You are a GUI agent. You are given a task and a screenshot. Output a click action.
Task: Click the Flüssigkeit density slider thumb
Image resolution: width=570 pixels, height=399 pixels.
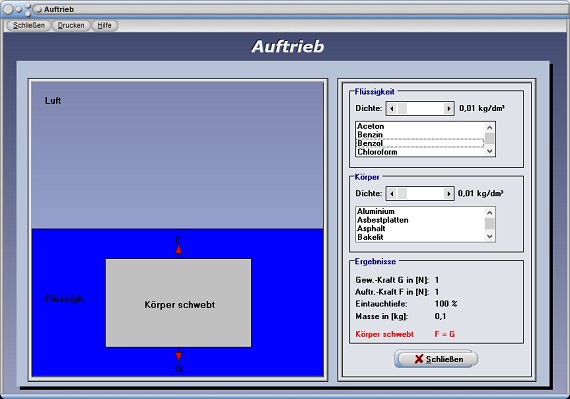pos(402,108)
